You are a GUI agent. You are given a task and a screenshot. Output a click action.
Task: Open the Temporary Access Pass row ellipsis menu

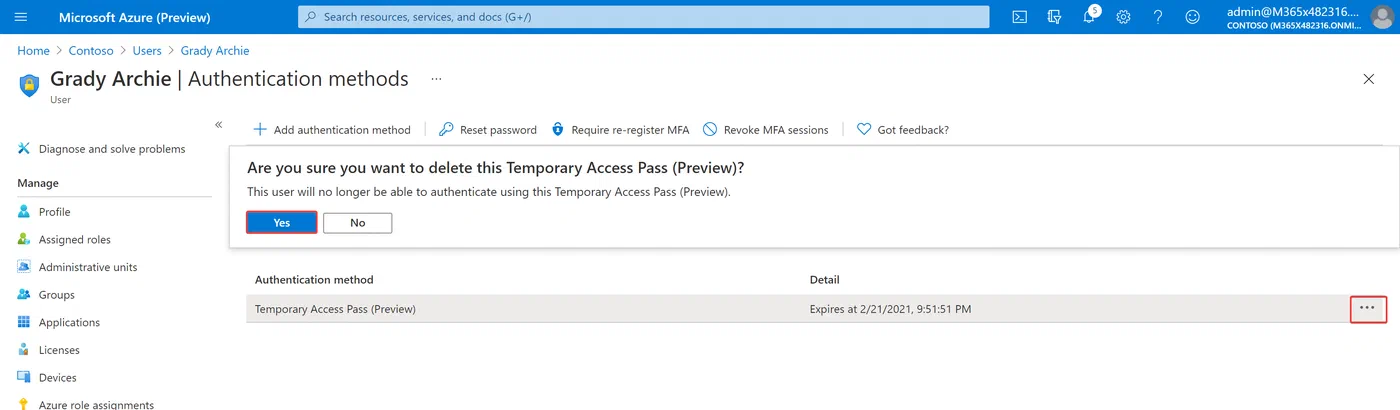(1368, 309)
